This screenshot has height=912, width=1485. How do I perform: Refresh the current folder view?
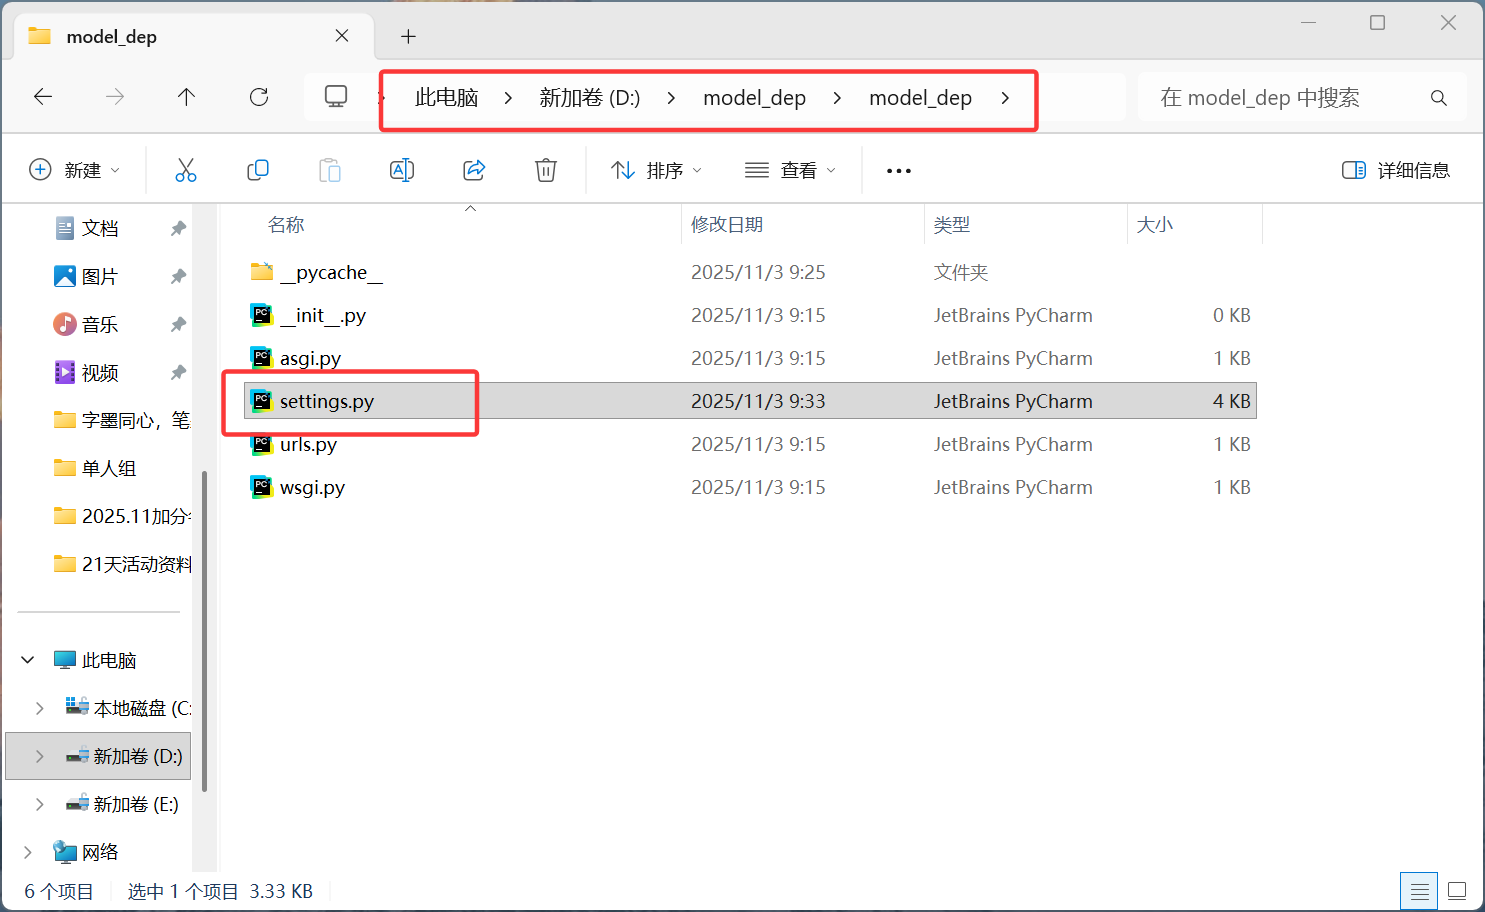259,97
